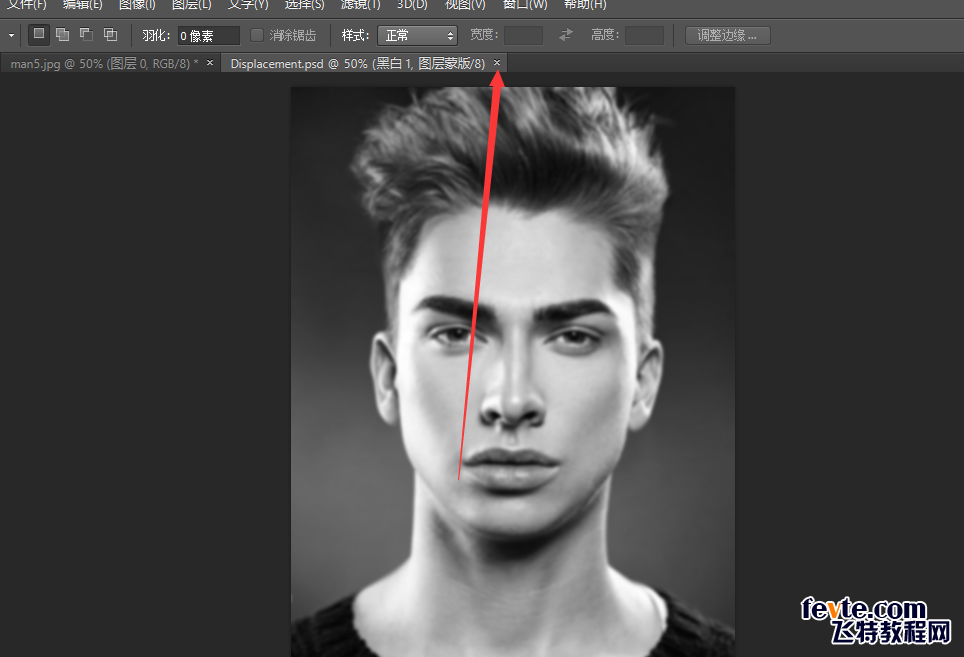Expand the tool preset picker arrow
Screen dimensions: 964x657
[12, 35]
